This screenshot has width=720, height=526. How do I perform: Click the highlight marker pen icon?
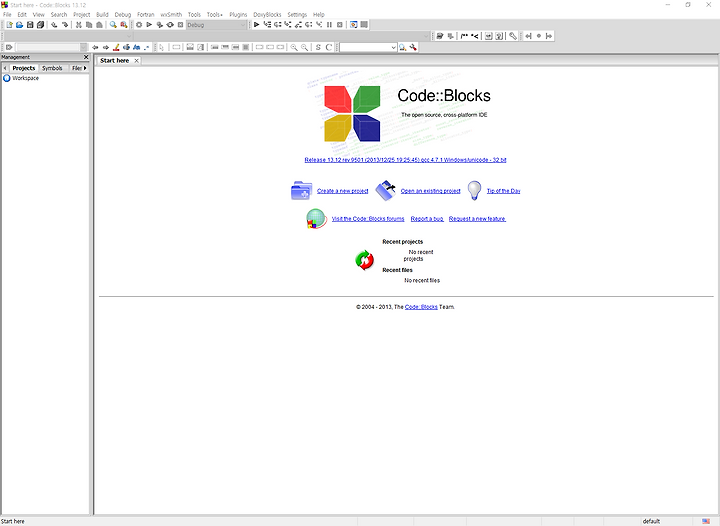pyautogui.click(x=116, y=47)
